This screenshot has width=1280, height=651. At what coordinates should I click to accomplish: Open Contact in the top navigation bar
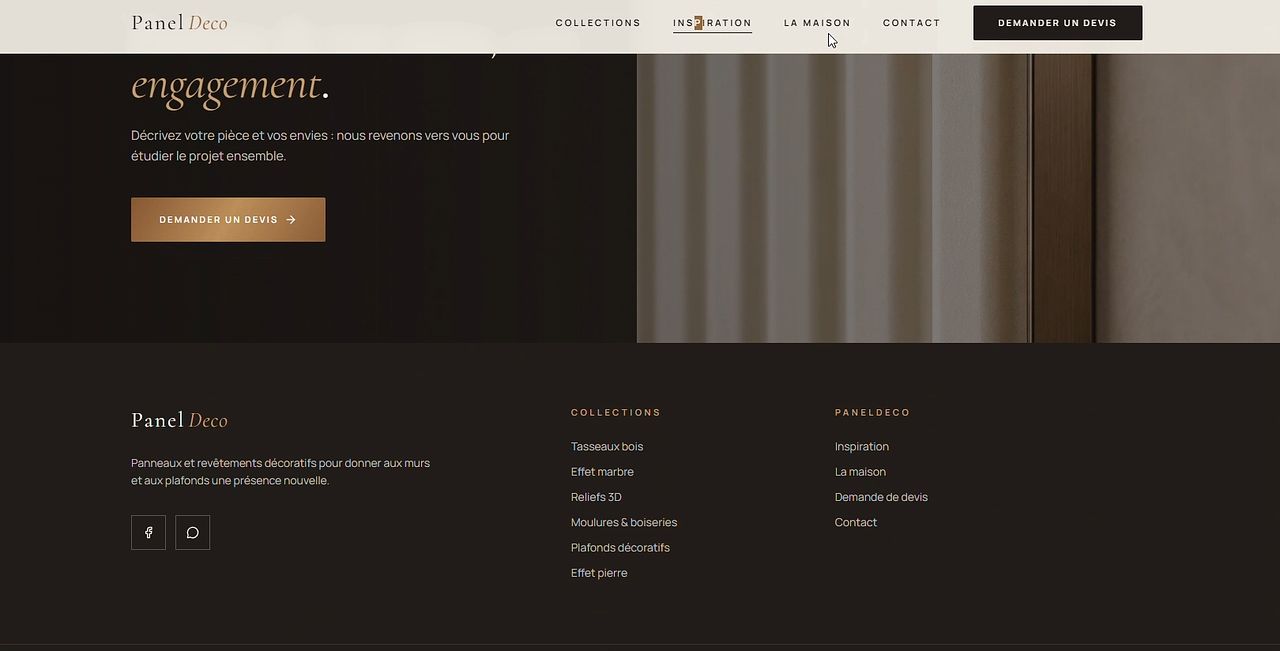click(x=912, y=23)
